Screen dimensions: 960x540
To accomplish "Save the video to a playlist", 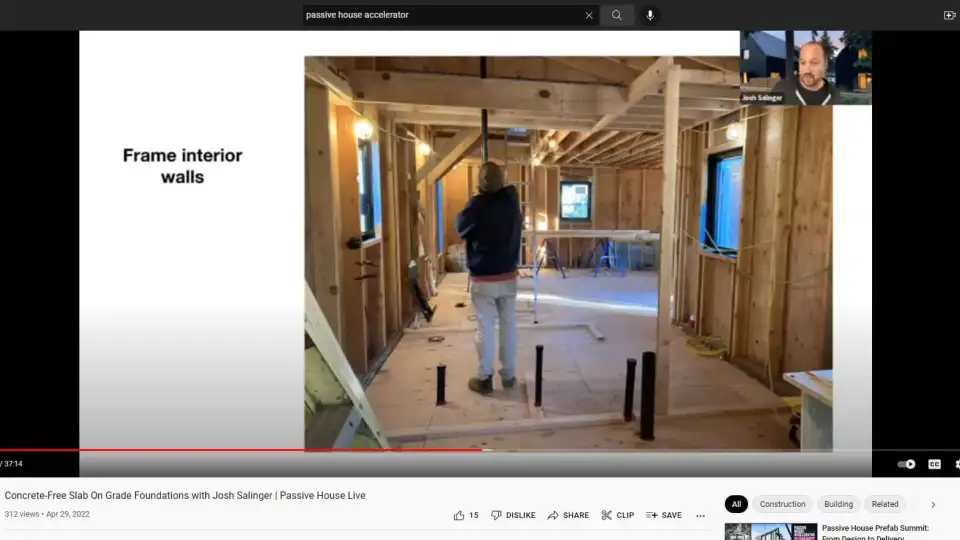I will [x=664, y=516].
